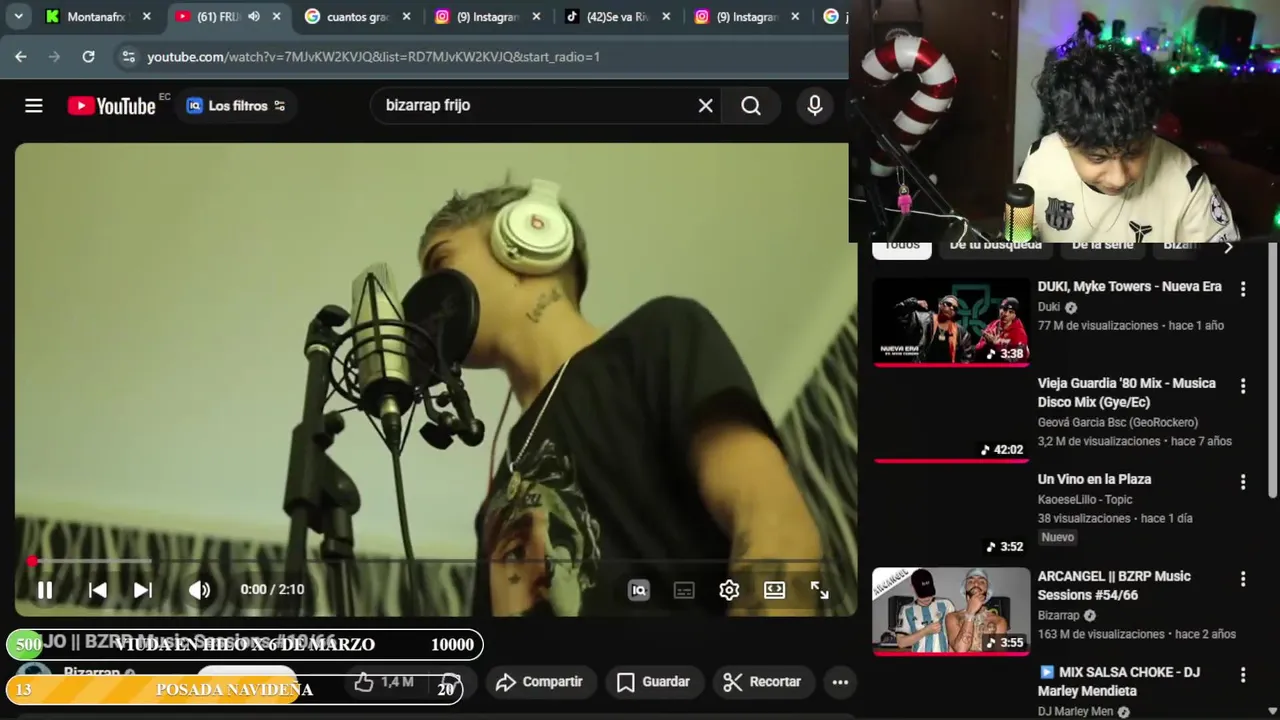Open options menu for ARCANGEL BZRP video
The image size is (1280, 720).
tap(1243, 579)
